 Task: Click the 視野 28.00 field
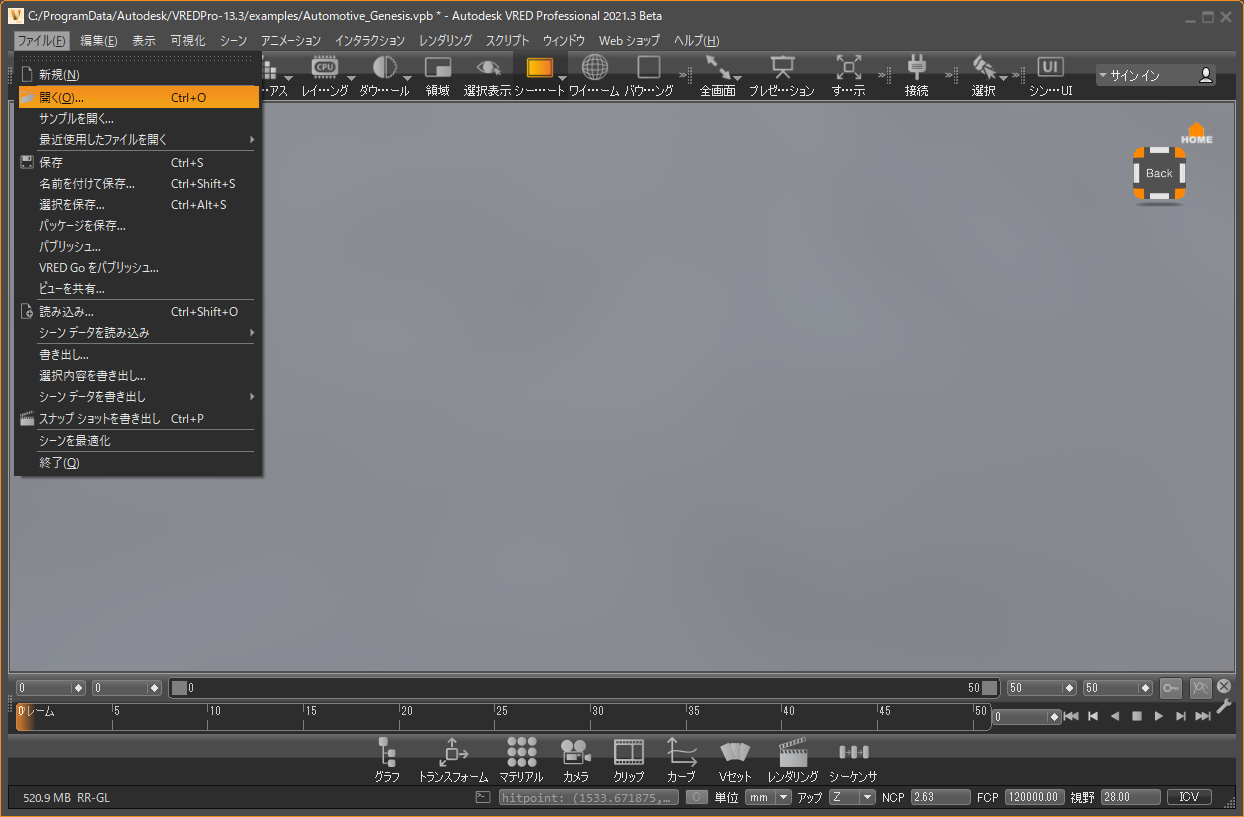(1130, 797)
